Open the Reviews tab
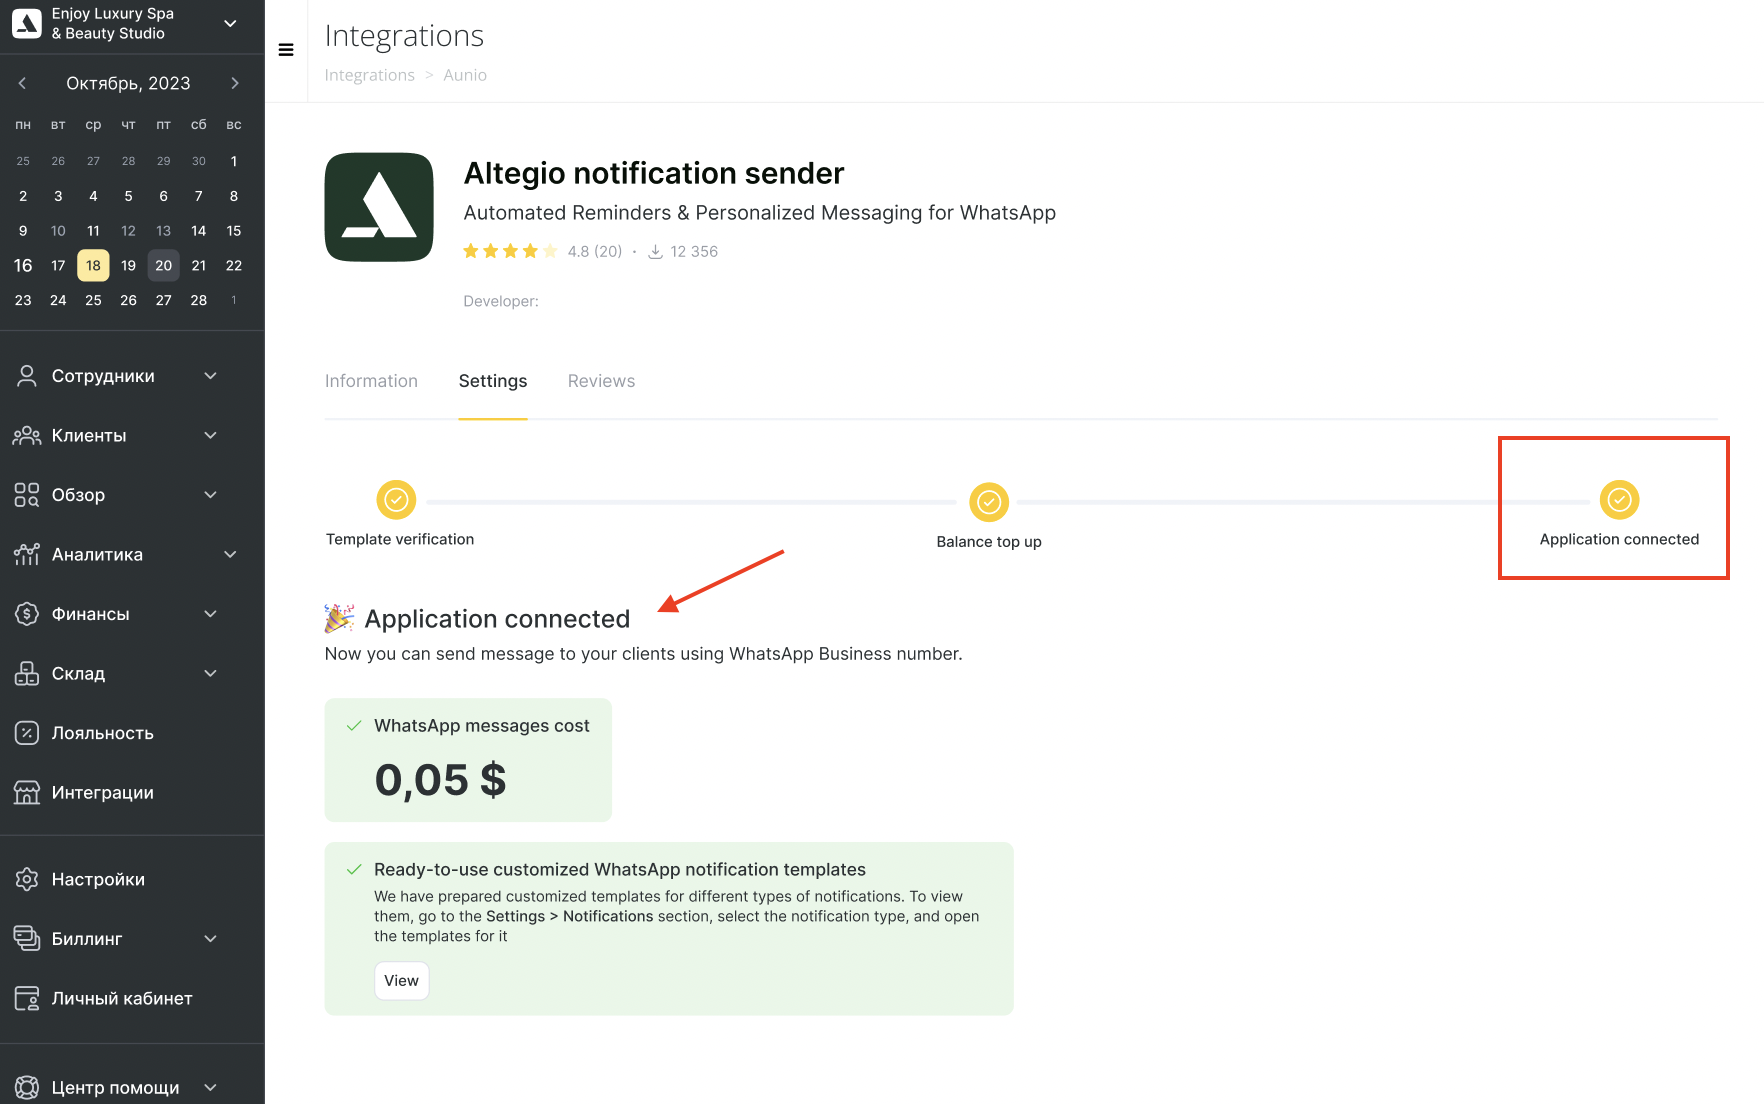Image resolution: width=1764 pixels, height=1104 pixels. click(601, 381)
